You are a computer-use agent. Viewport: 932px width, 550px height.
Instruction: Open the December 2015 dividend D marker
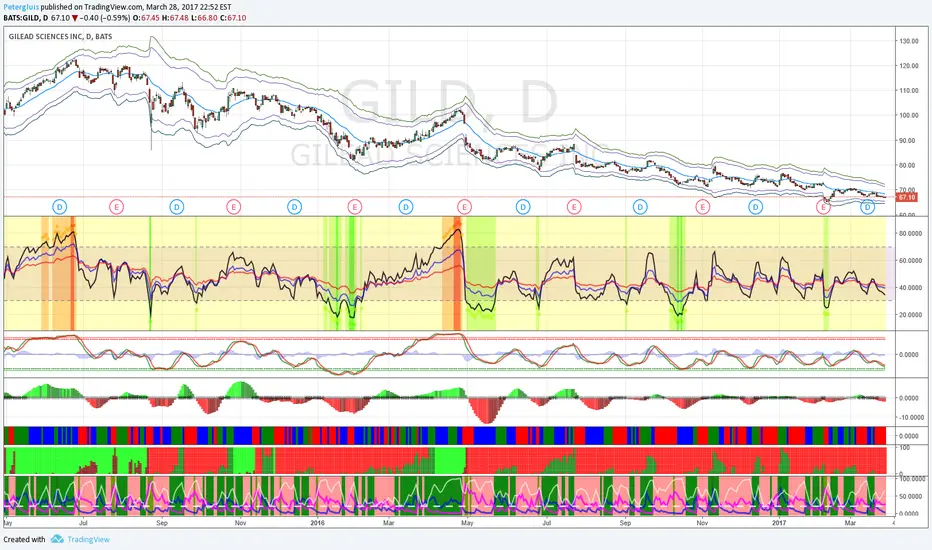coord(294,207)
